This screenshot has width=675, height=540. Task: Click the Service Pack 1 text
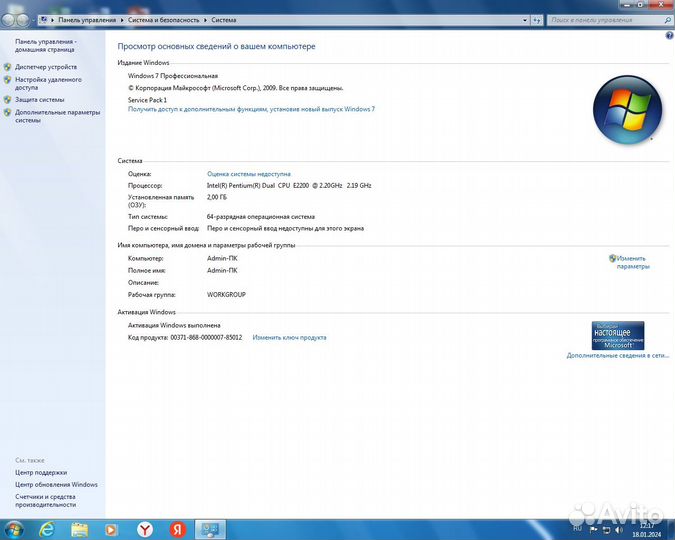(x=147, y=100)
